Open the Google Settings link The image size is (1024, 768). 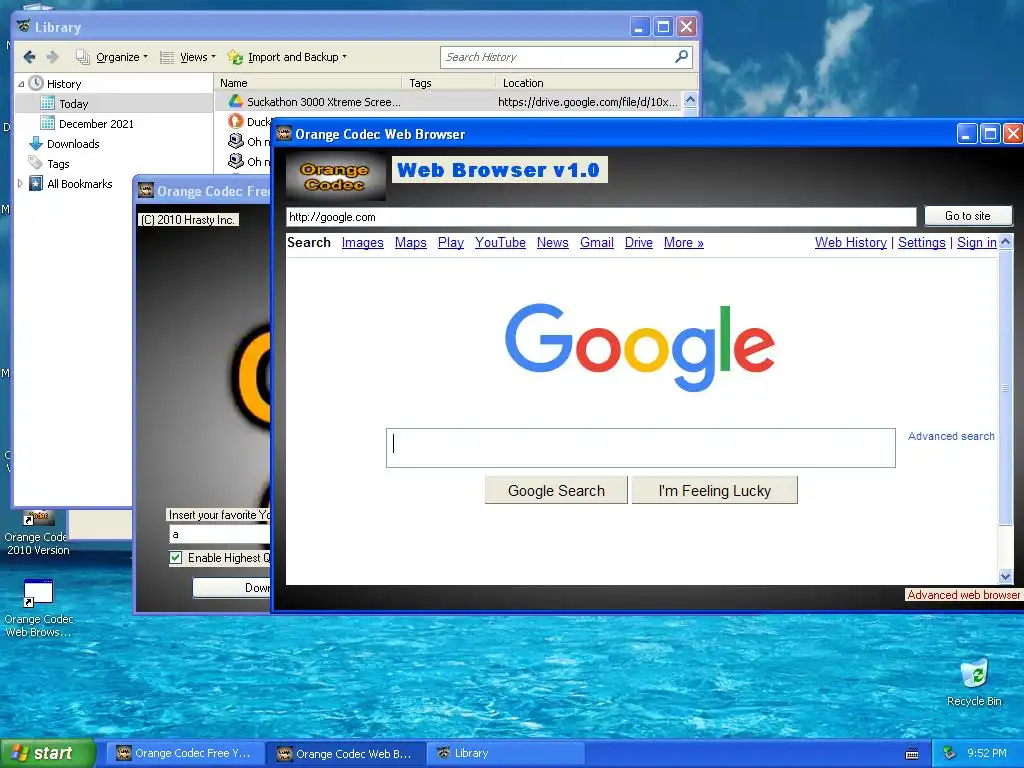click(921, 243)
